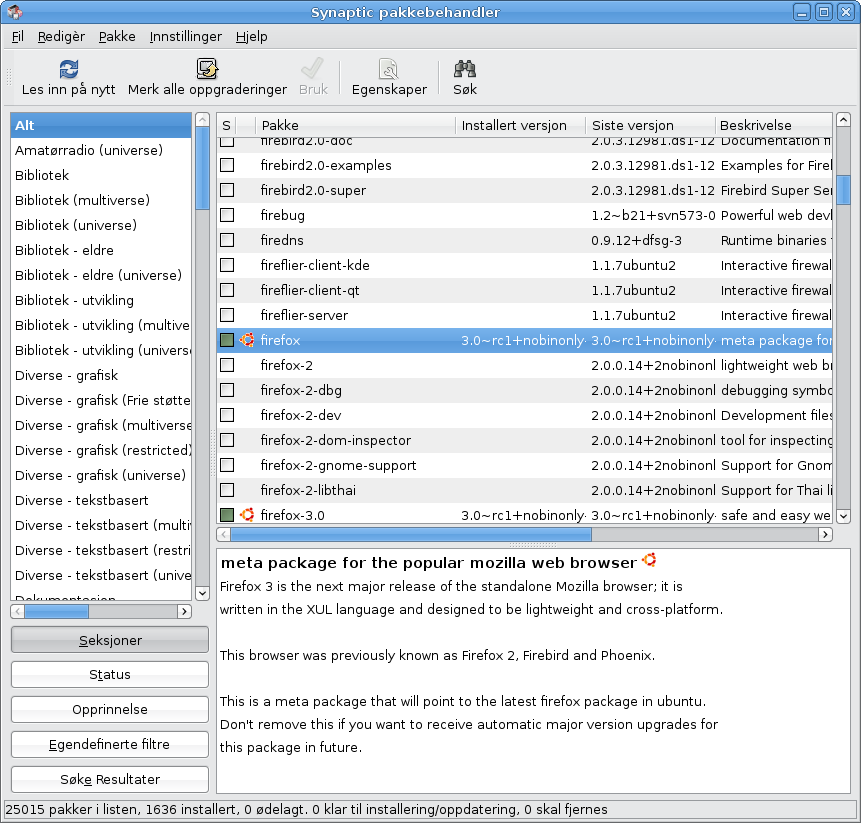The height and width of the screenshot is (823, 861).
Task: Click the Egendefinerte filtre button
Action: [x=110, y=744]
